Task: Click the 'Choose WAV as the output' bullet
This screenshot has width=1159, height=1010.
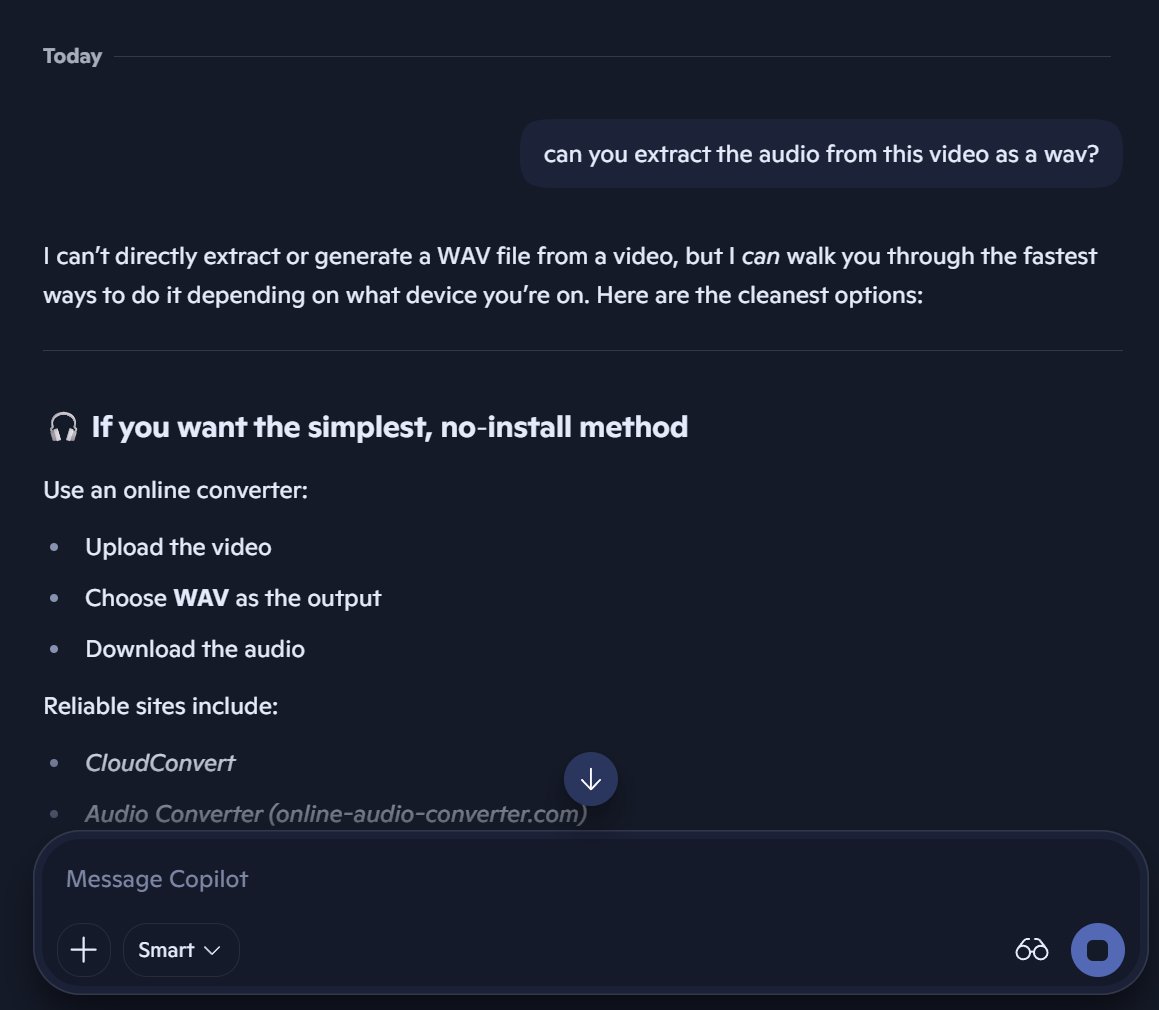Action: 233,598
